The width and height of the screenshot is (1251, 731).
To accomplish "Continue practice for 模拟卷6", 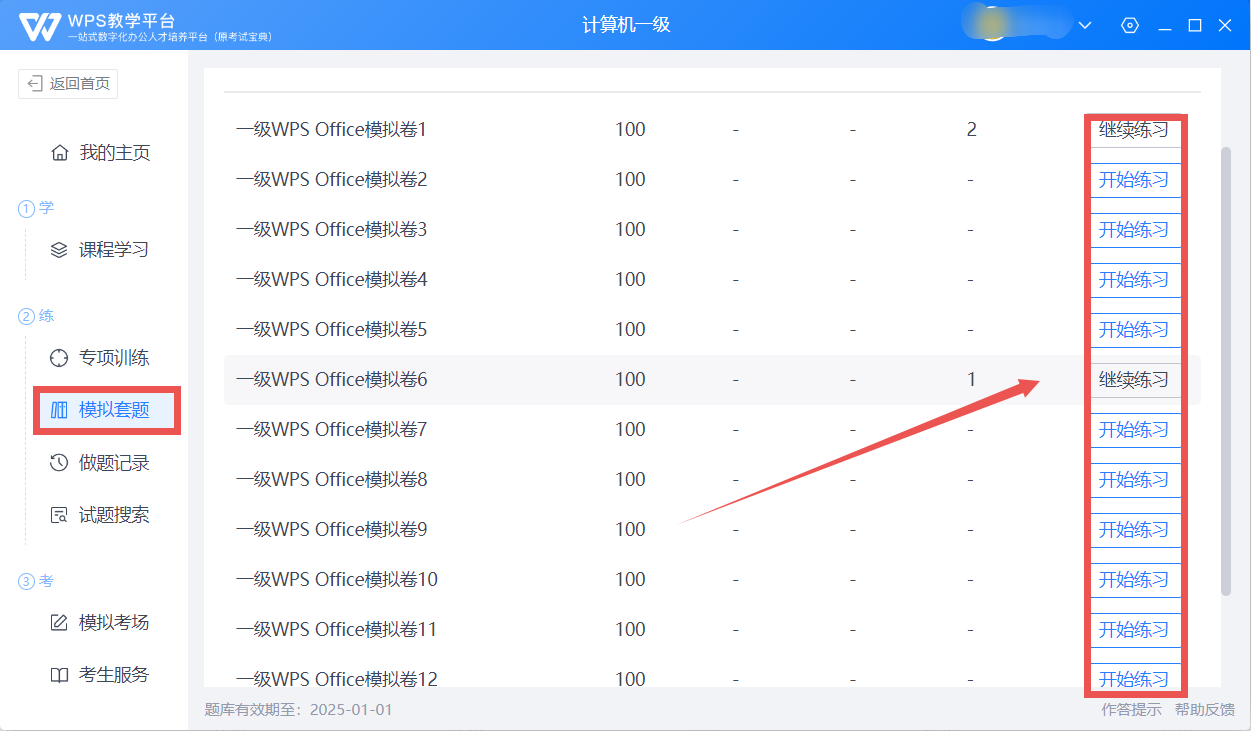I will pyautogui.click(x=1133, y=380).
